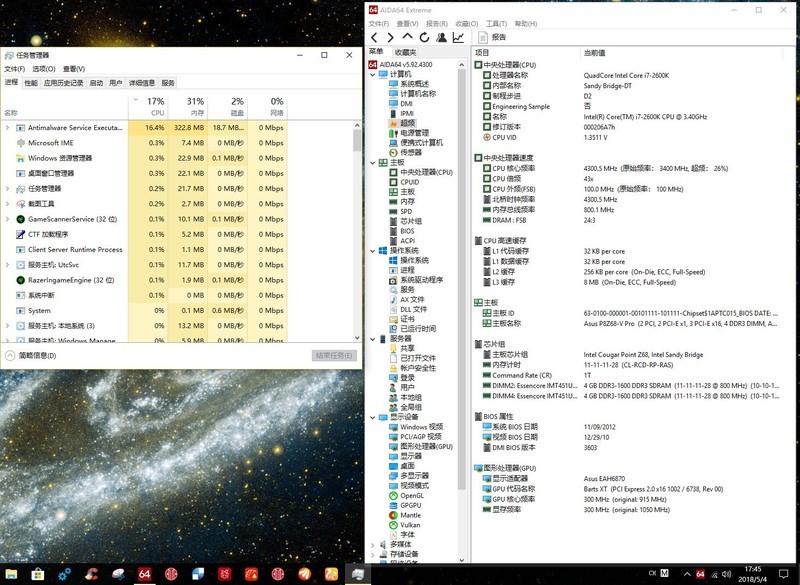Expand Antimalware Service Executable process row
Image resolution: width=800 pixels, height=585 pixels.
click(7, 128)
